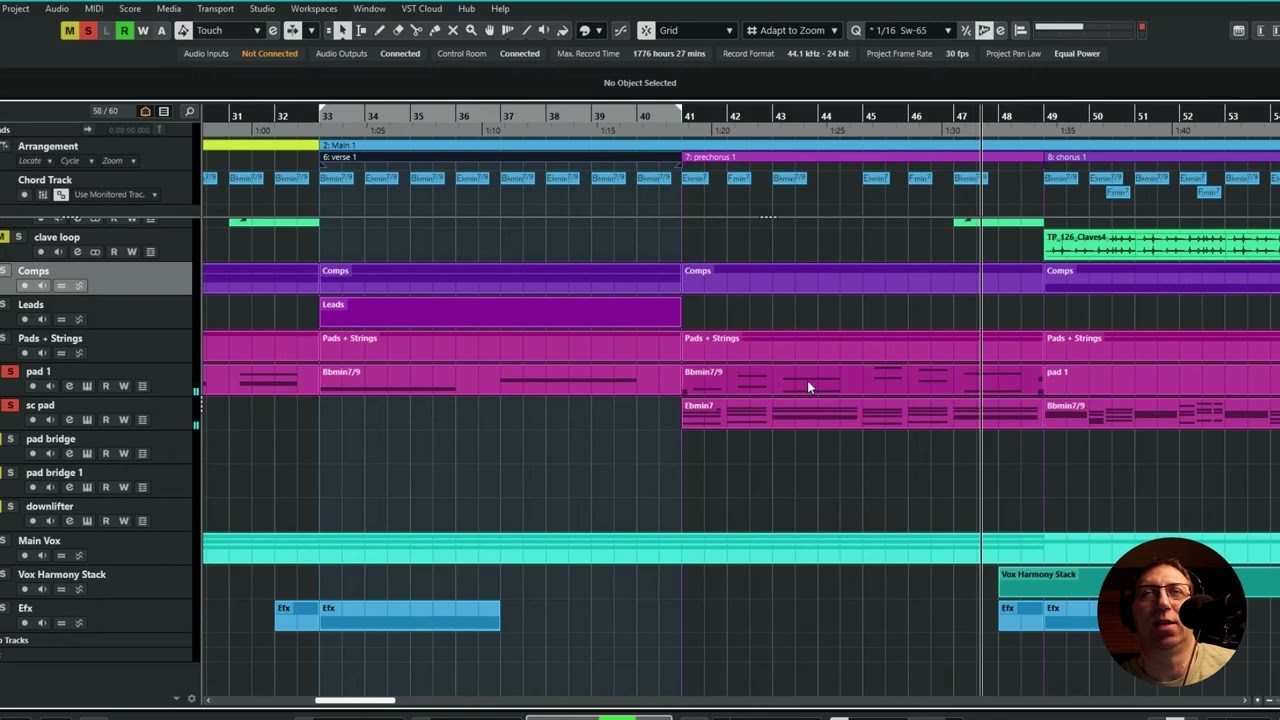Viewport: 1280px width, 720px height.
Task: Open the Studio menu
Action: coord(262,8)
